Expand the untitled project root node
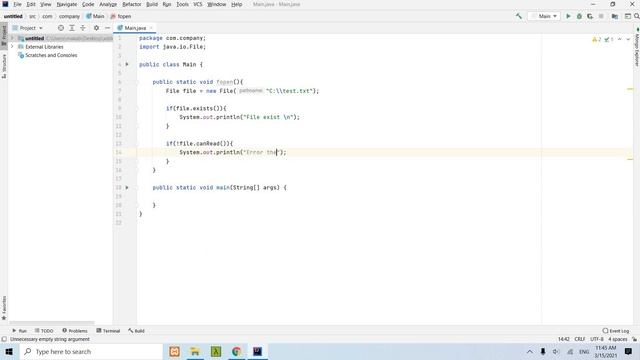 pyautogui.click(x=12, y=38)
